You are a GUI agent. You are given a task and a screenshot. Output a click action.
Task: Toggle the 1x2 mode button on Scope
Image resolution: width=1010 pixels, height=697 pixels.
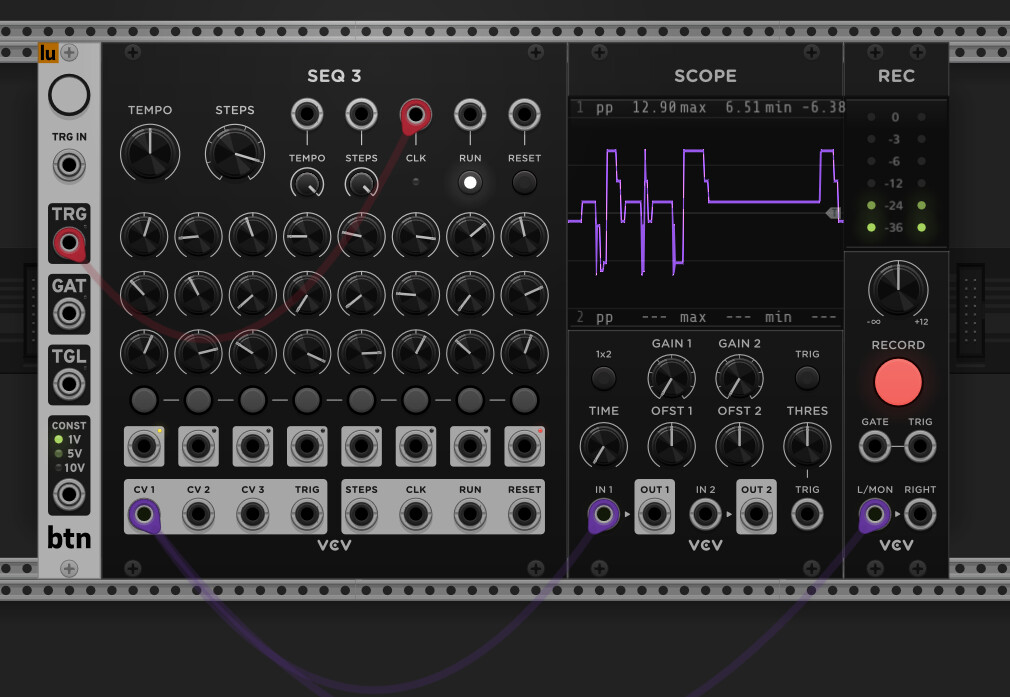pyautogui.click(x=604, y=378)
